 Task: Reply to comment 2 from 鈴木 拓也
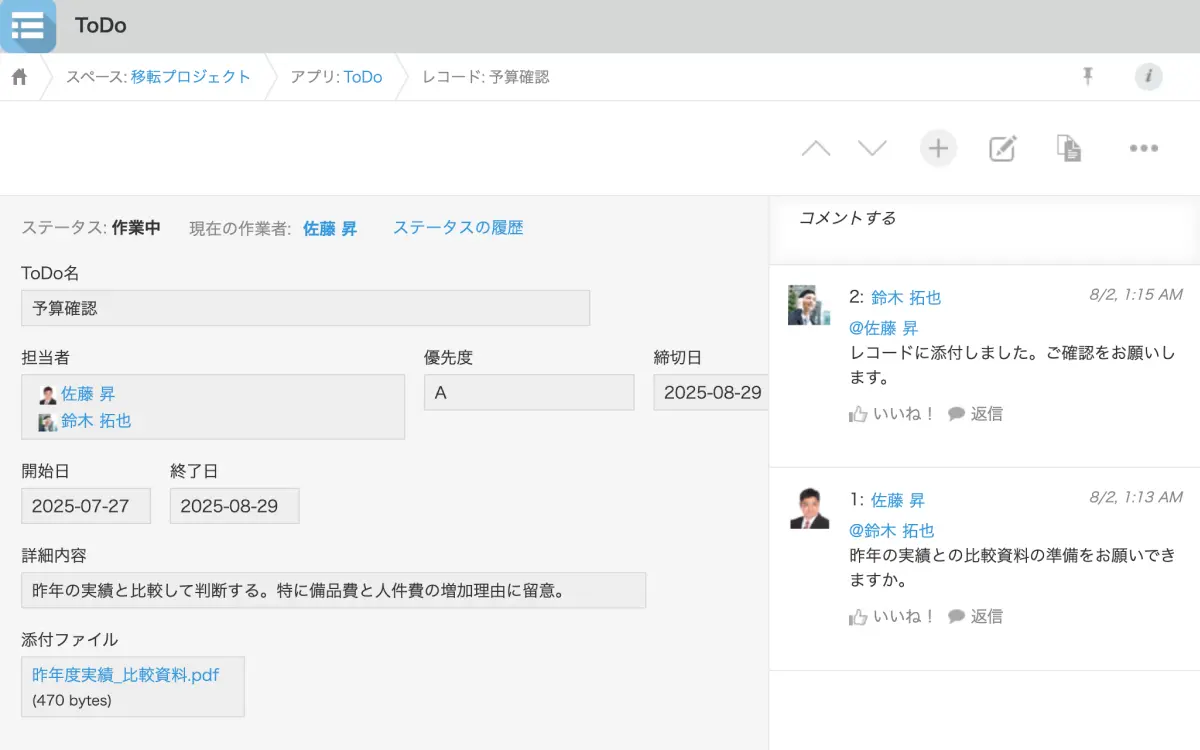975,414
